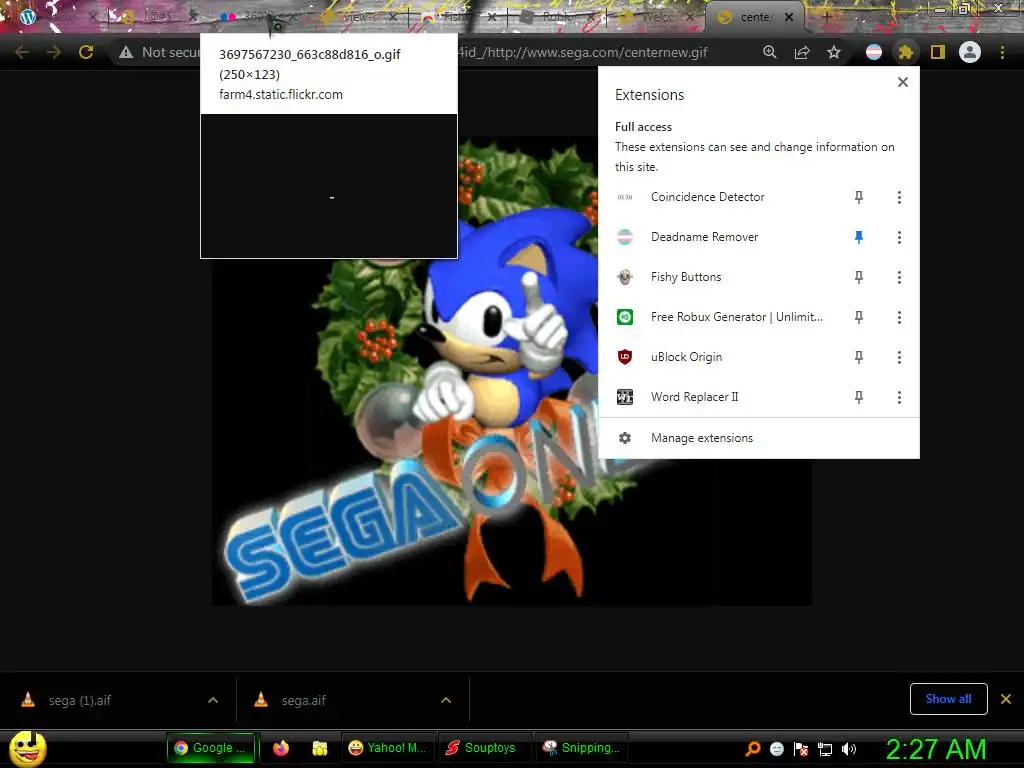
Task: Switch to Yahoo! Messenger taskbar button
Action: pos(387,748)
